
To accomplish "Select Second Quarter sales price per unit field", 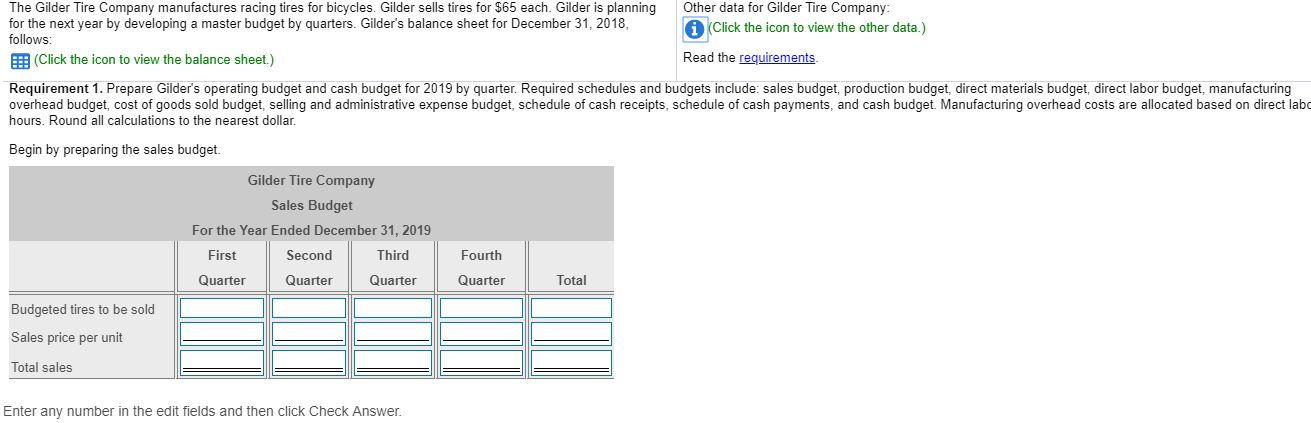I will pyautogui.click(x=309, y=333).
